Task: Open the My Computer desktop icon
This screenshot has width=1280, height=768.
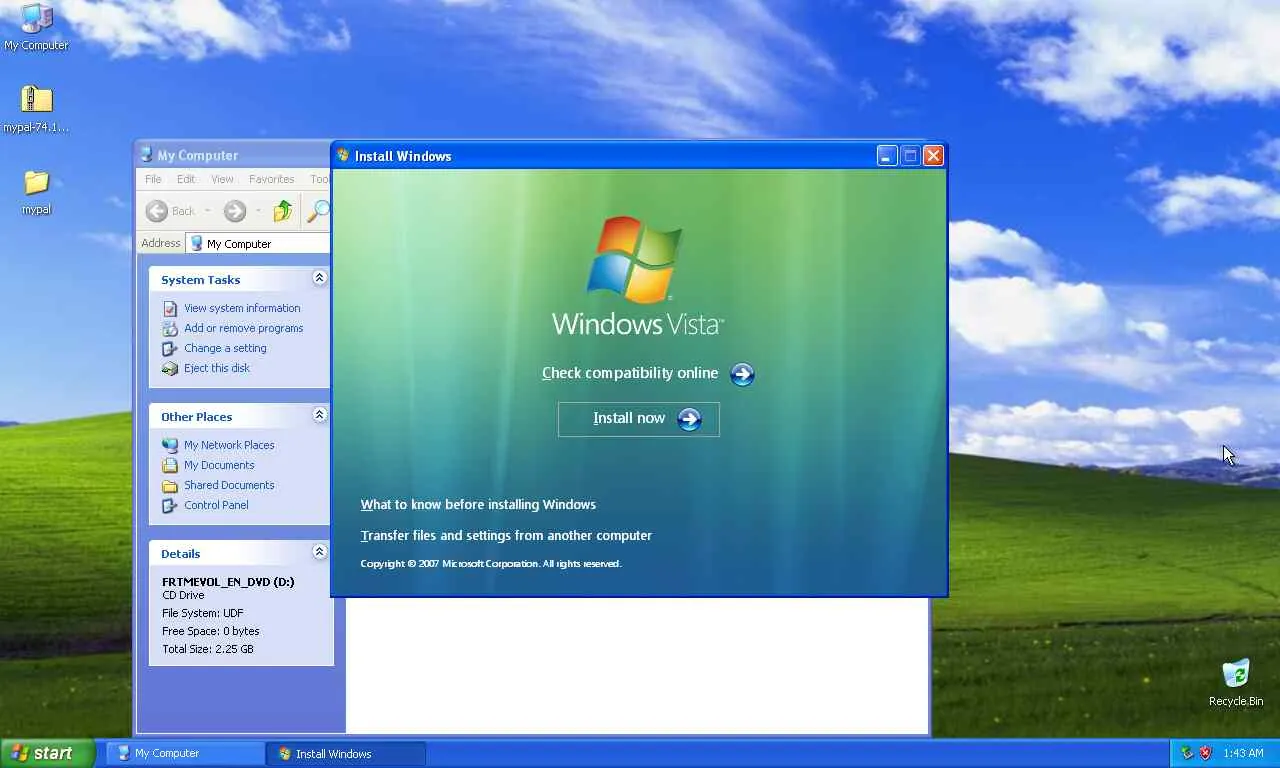Action: [36, 27]
